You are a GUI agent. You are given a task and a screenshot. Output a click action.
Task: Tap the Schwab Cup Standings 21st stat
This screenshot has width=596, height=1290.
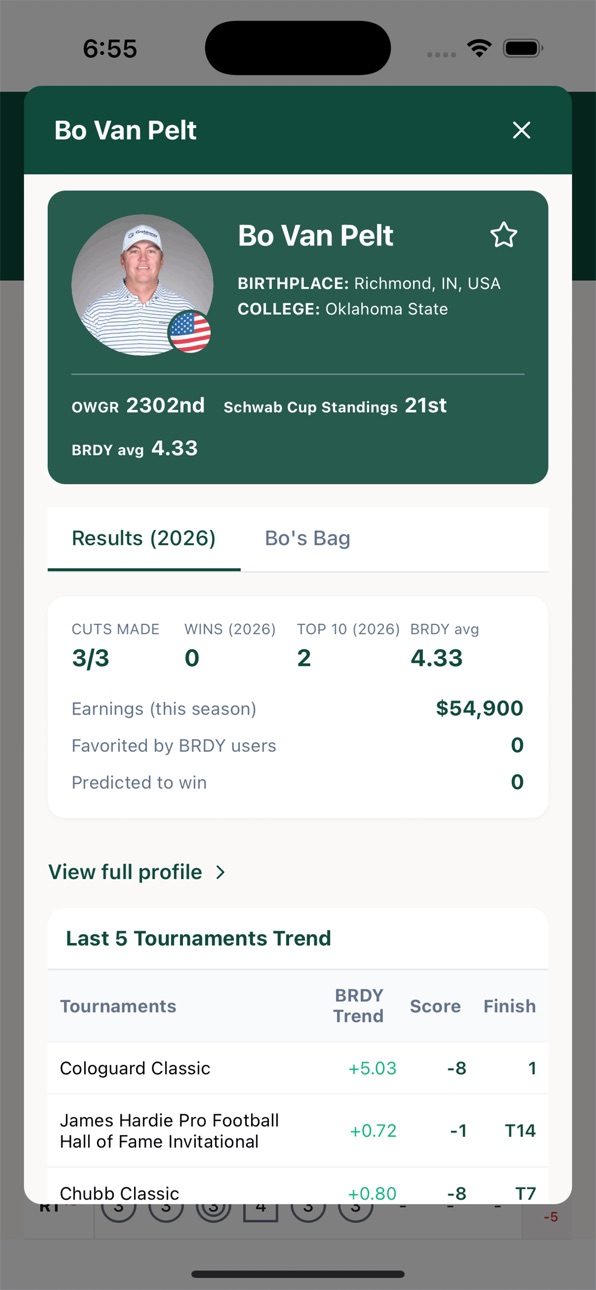(x=335, y=406)
